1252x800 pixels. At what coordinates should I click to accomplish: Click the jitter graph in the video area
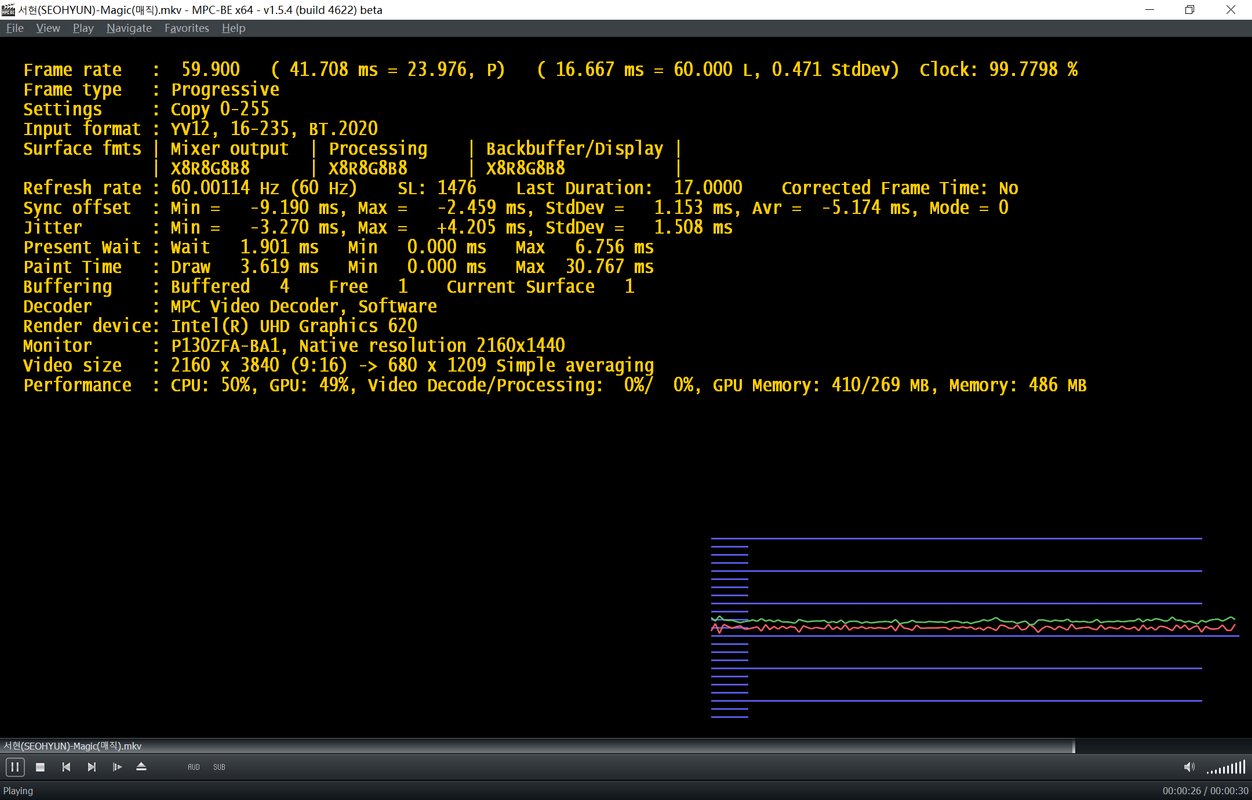[x=975, y=627]
